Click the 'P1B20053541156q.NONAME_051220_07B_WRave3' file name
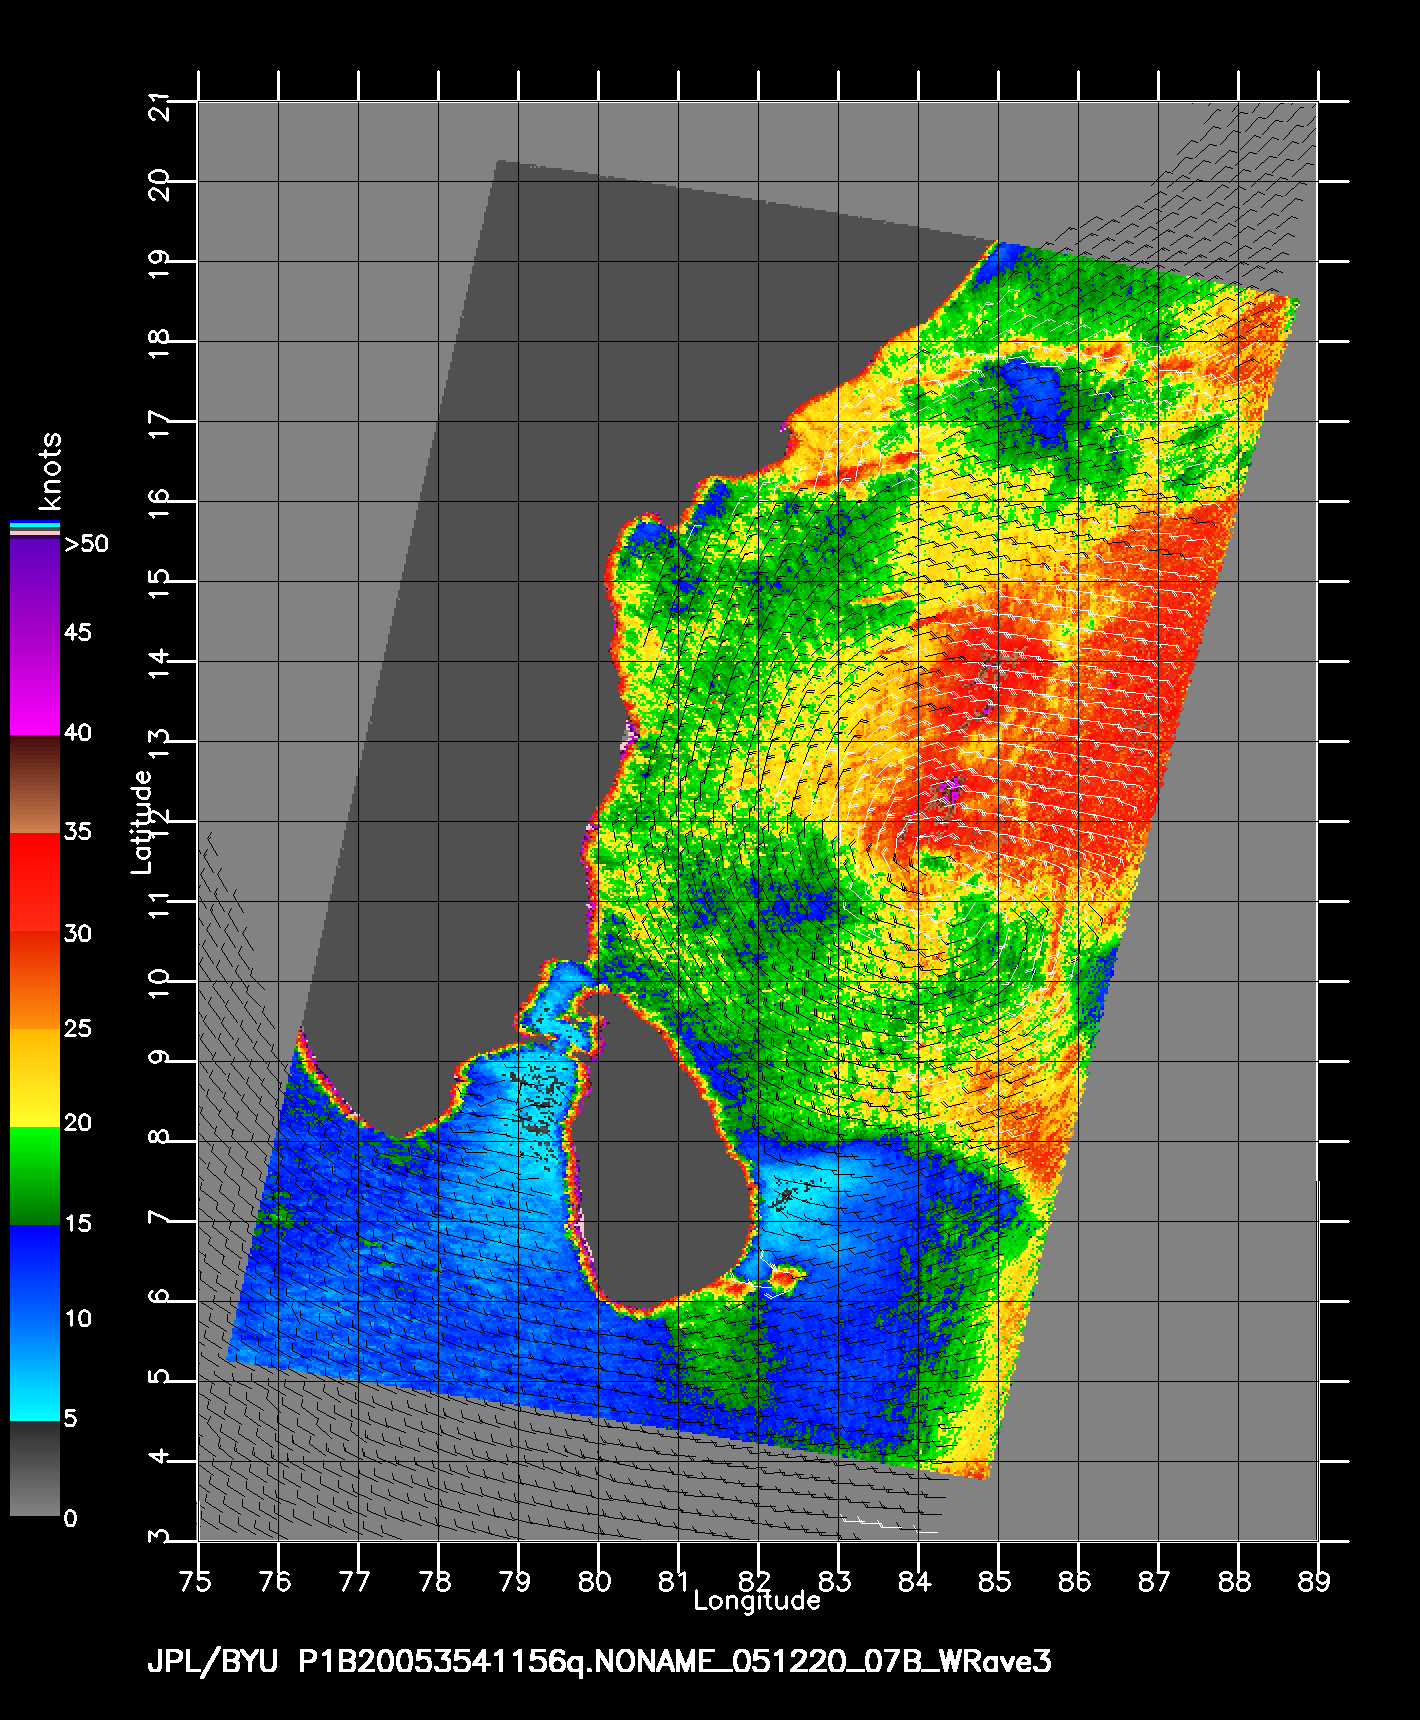This screenshot has width=1420, height=1720. 675,1662
